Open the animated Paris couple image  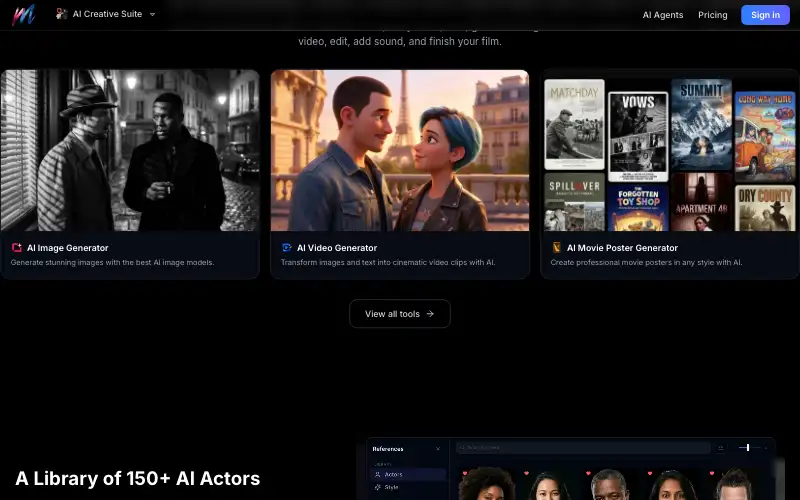[399, 150]
